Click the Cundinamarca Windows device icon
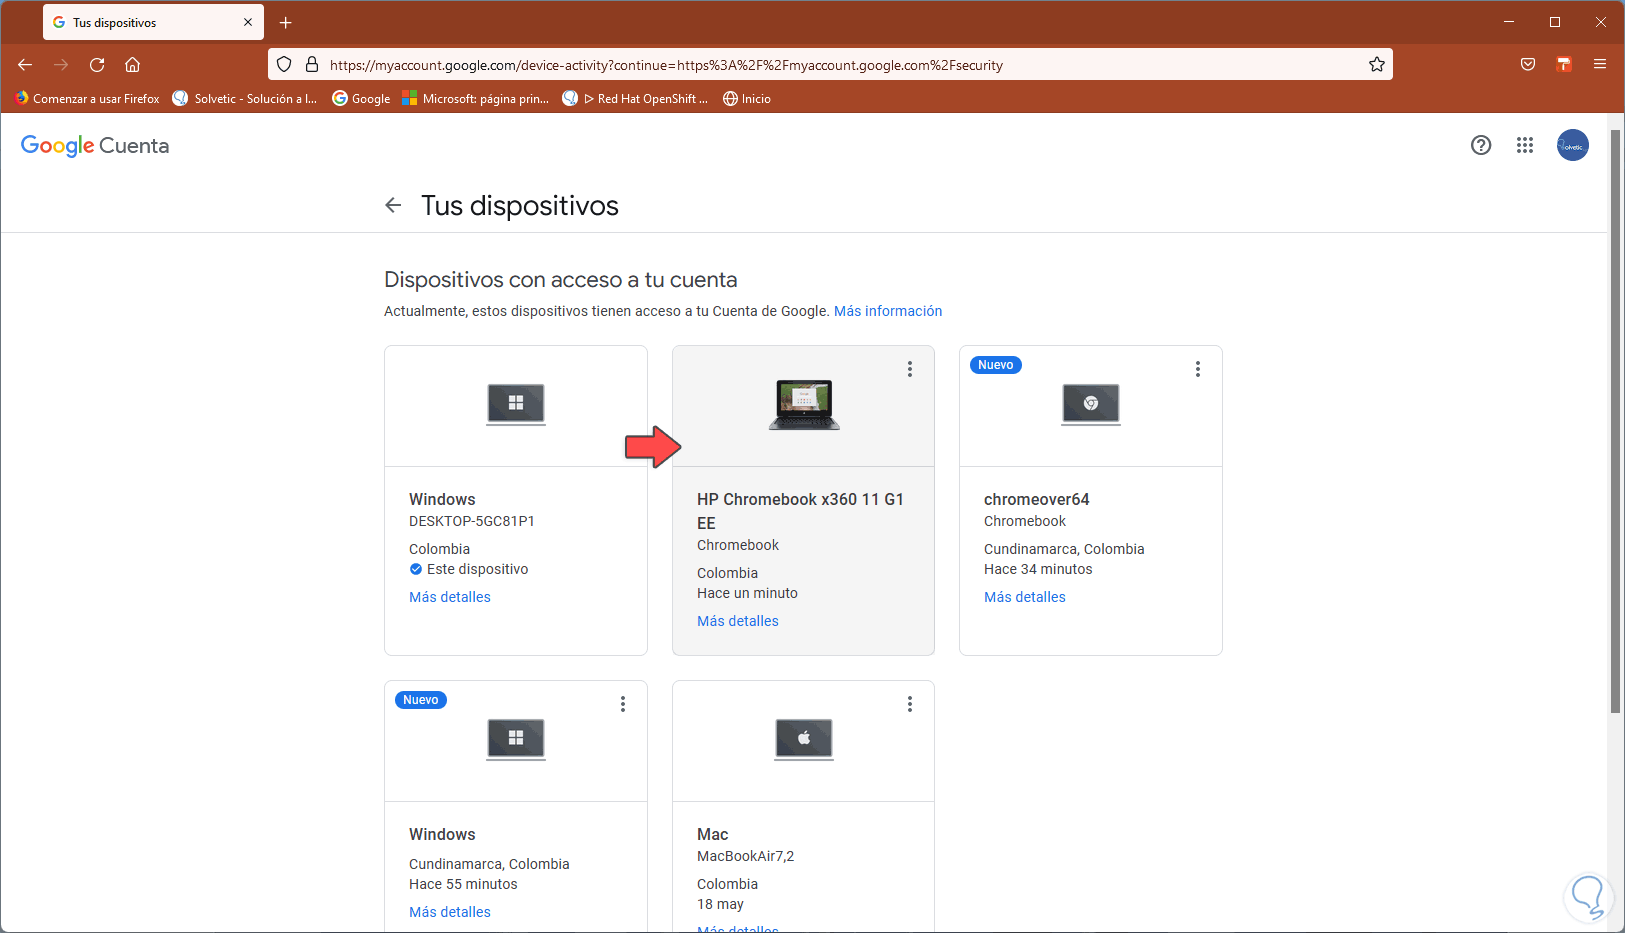This screenshot has height=933, width=1625. click(x=516, y=739)
